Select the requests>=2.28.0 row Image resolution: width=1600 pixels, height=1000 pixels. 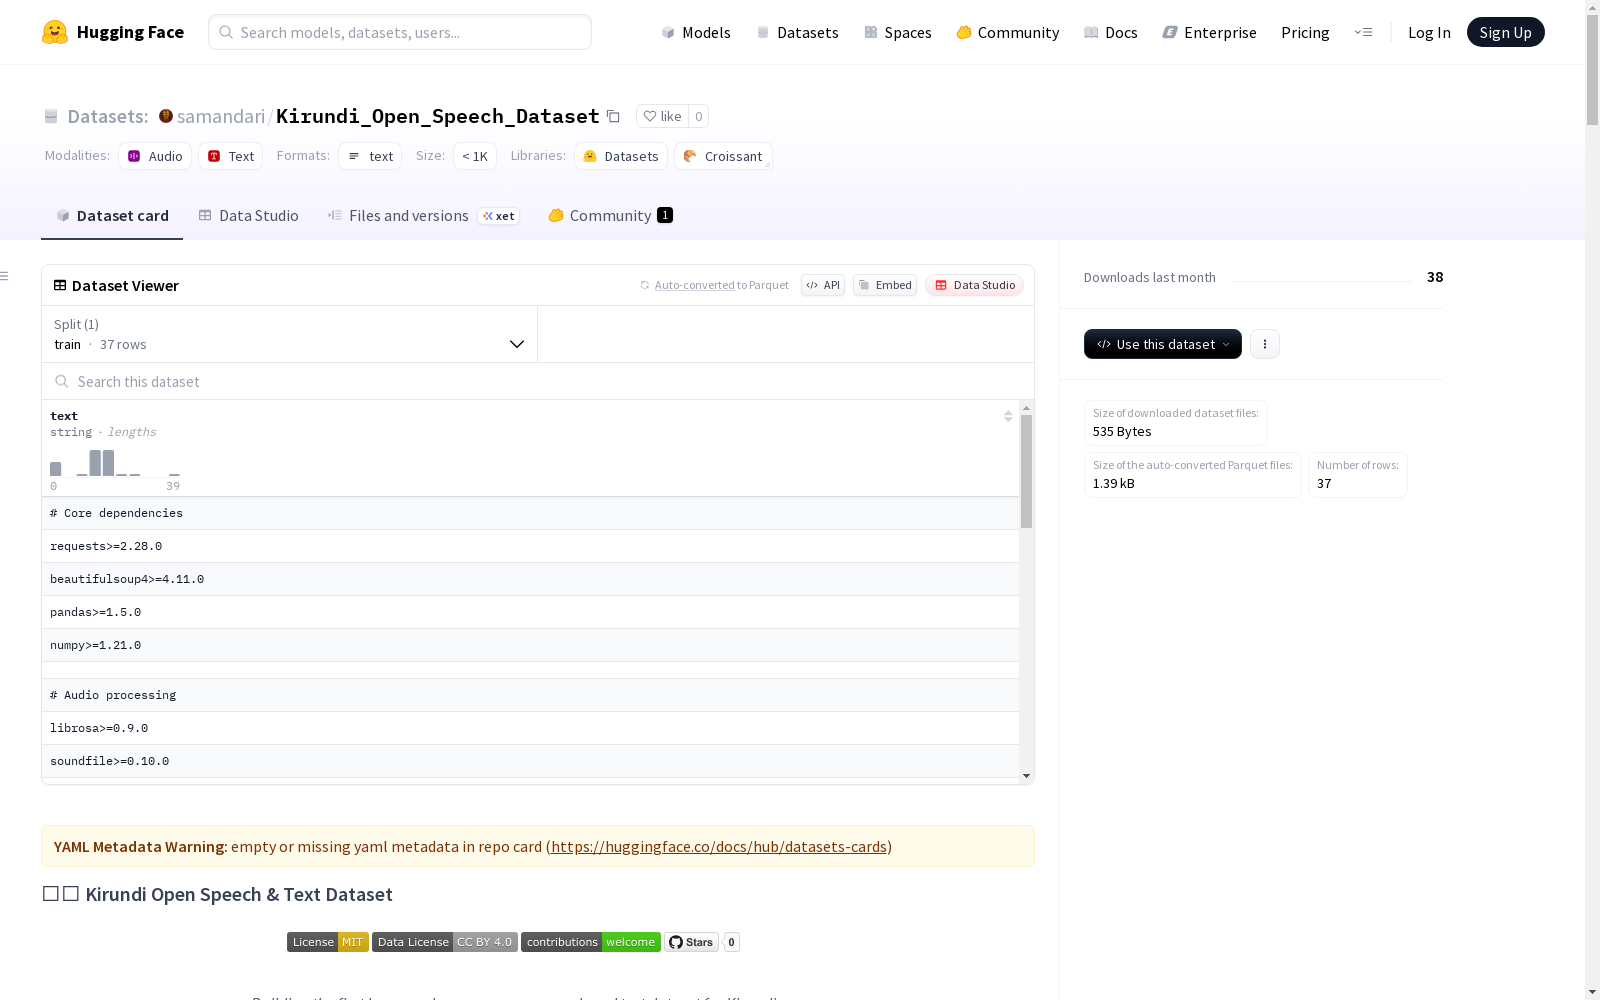(x=530, y=546)
